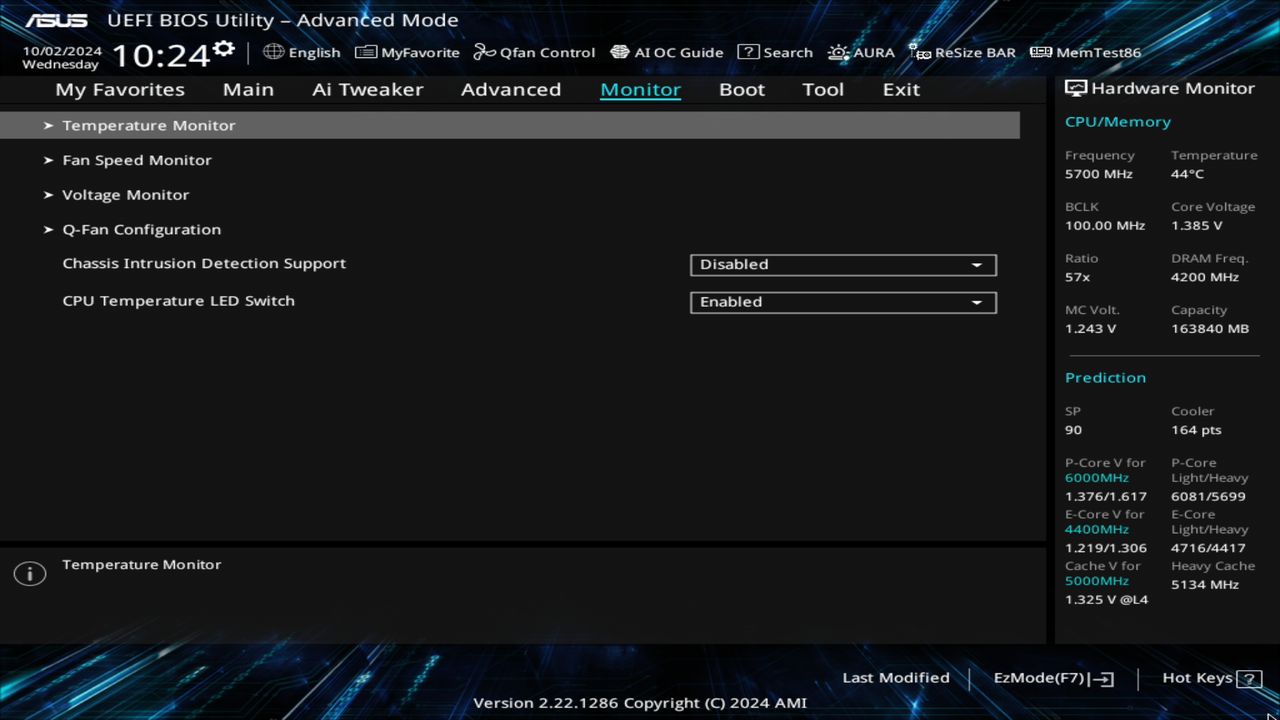This screenshot has height=720, width=1280.
Task: Open the Boot menu
Action: pos(741,89)
